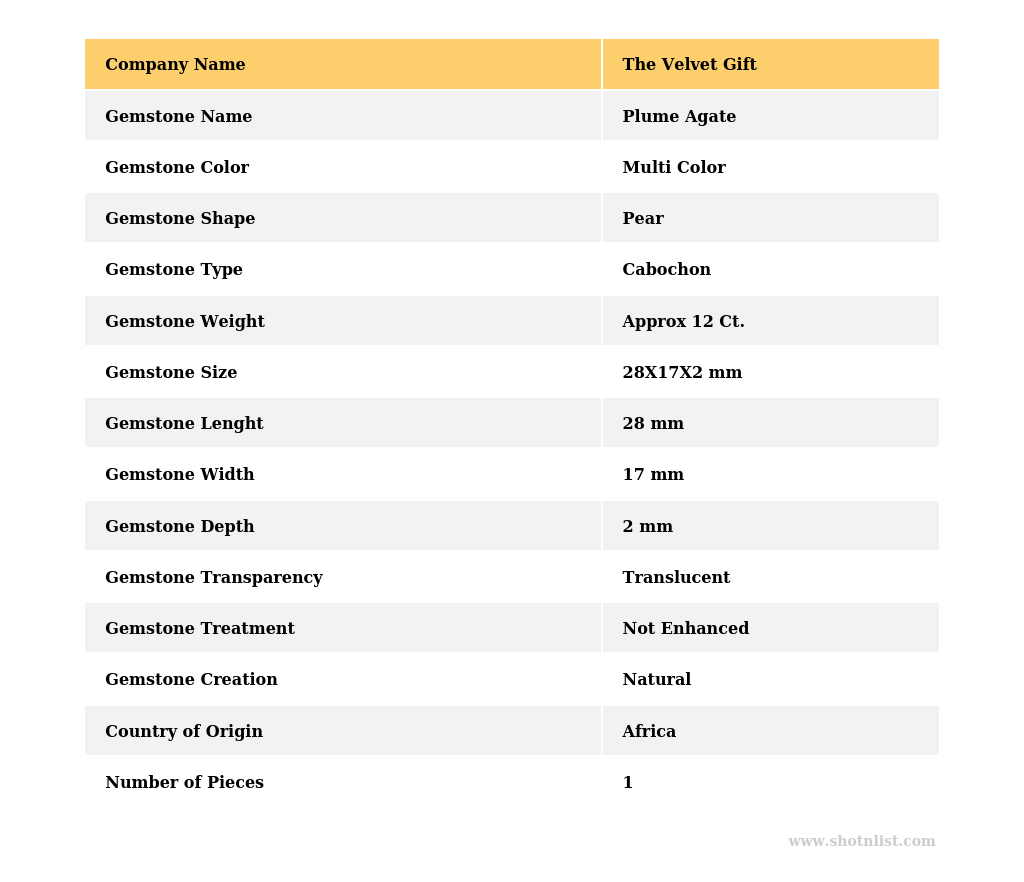Select the Gemstone Lenght label

point(184,424)
